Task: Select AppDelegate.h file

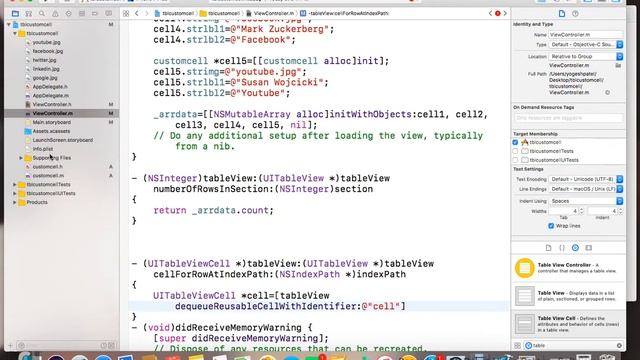Action: tap(50, 87)
